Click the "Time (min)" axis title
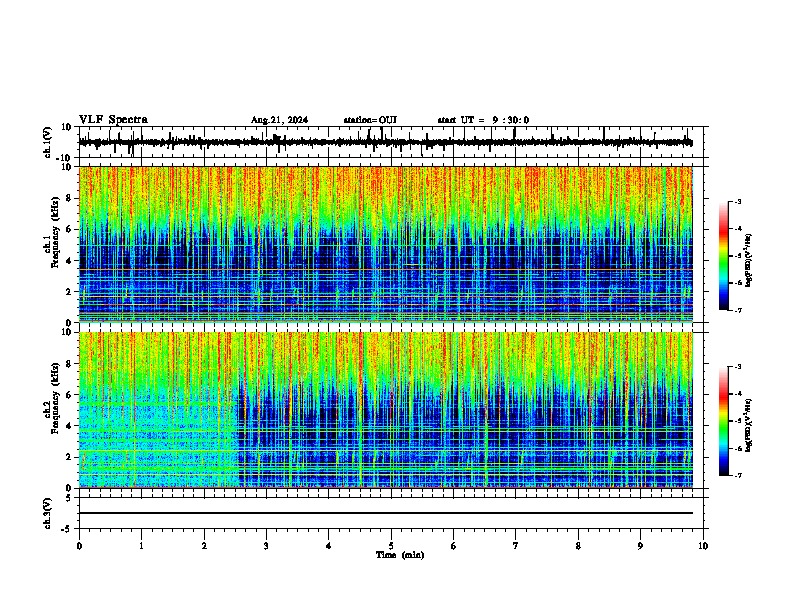 coord(400,555)
